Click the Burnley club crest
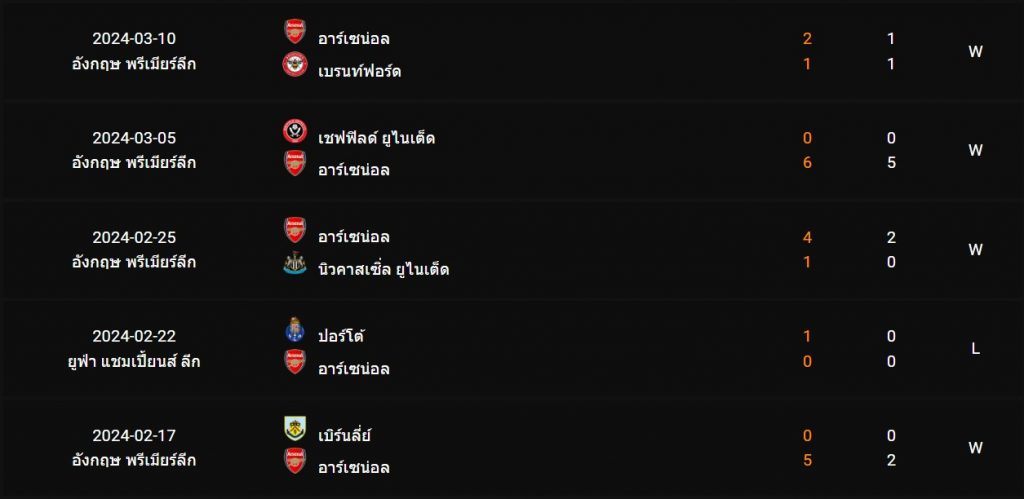Screen dimensions: 1024x499 (x=295, y=428)
